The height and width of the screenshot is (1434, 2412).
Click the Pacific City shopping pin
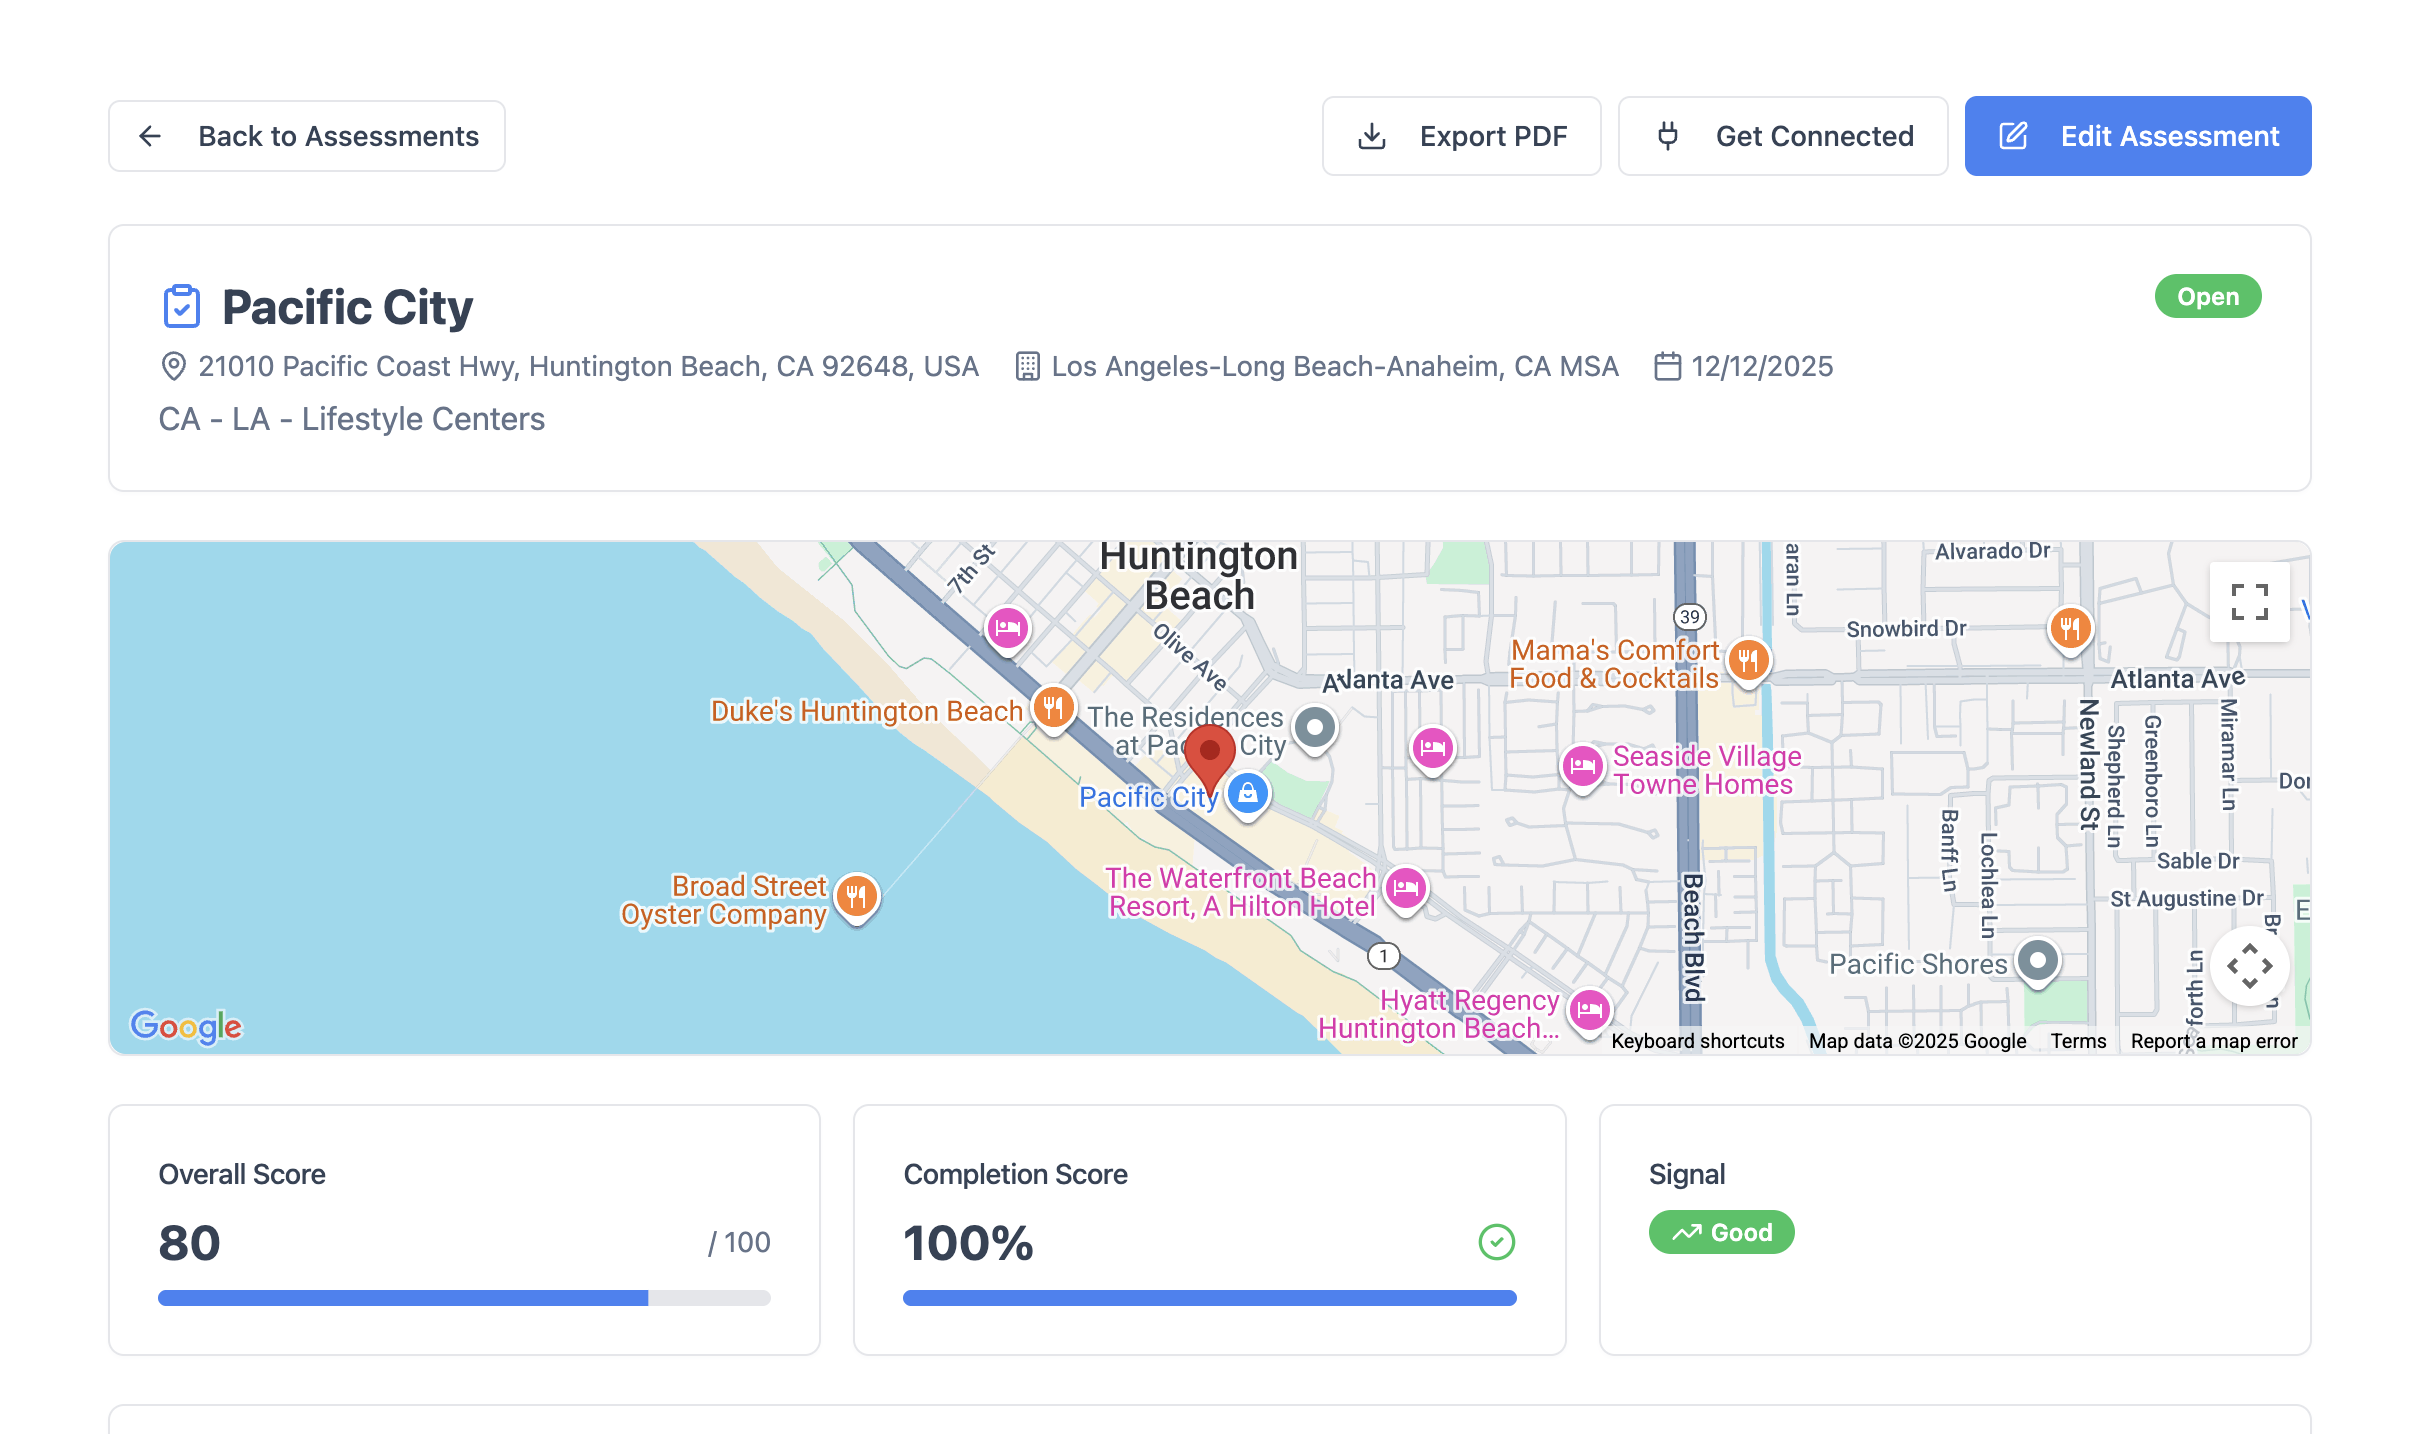point(1247,794)
